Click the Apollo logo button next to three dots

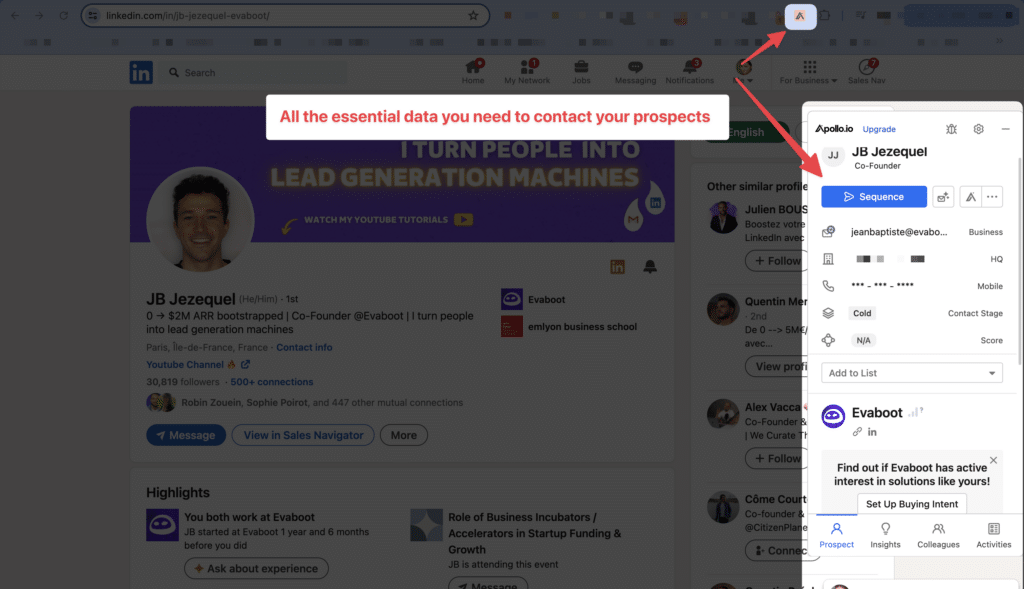(x=970, y=197)
